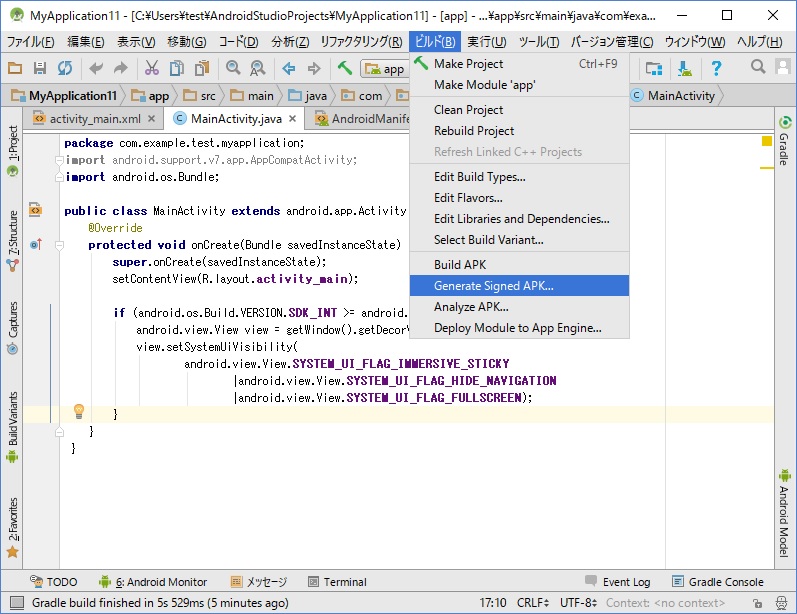Click the Copy icon in toolbar
Viewport: 797px width, 614px height.
(176, 68)
